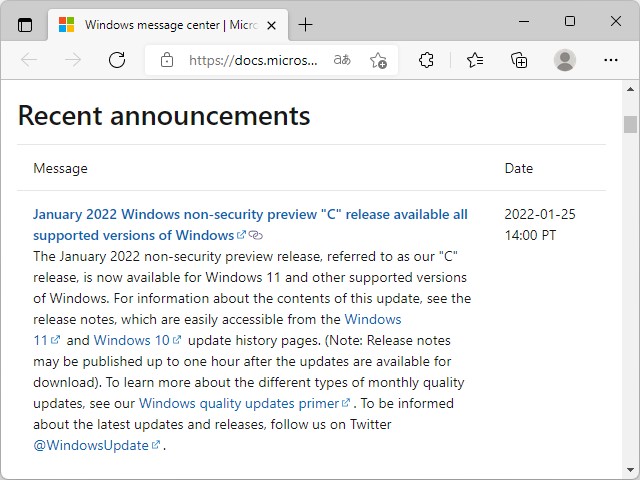Click the Recent announcements heading
This screenshot has height=480, width=640.
click(x=164, y=116)
